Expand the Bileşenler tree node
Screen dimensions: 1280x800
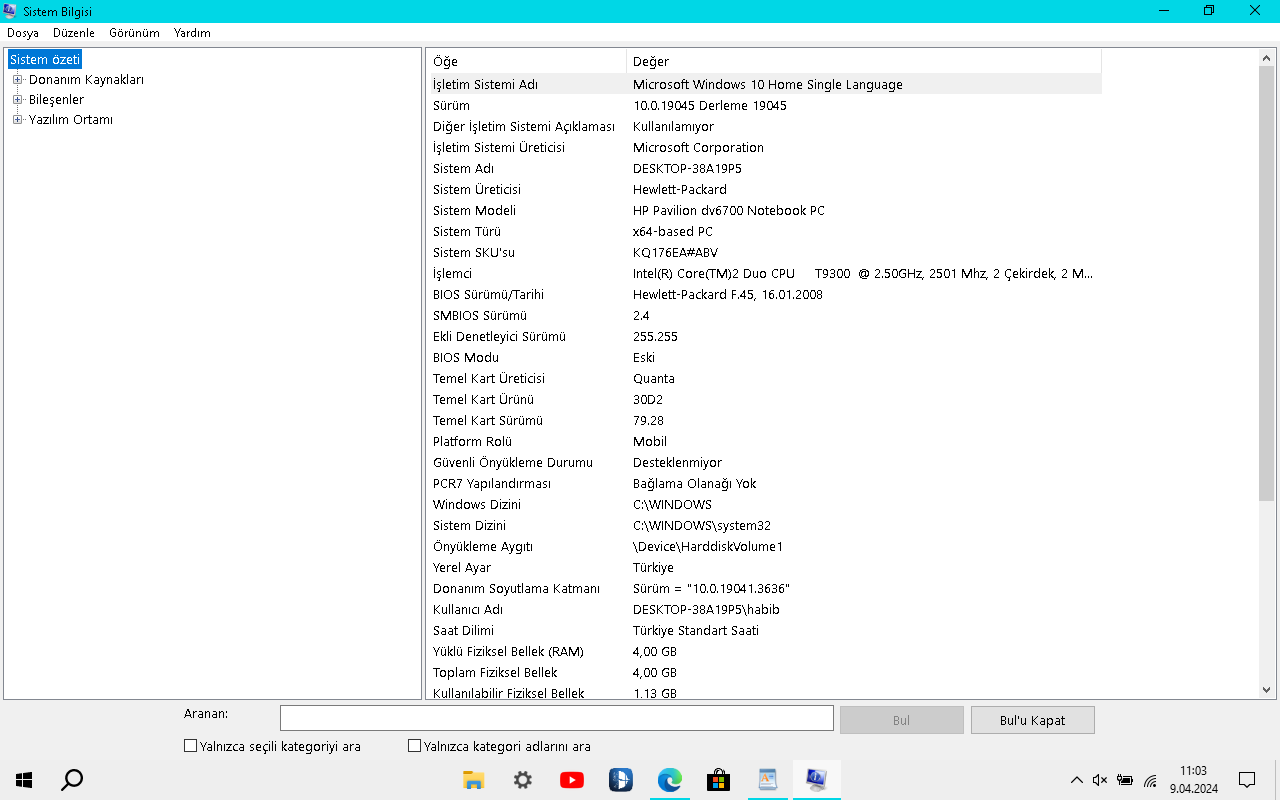point(17,100)
